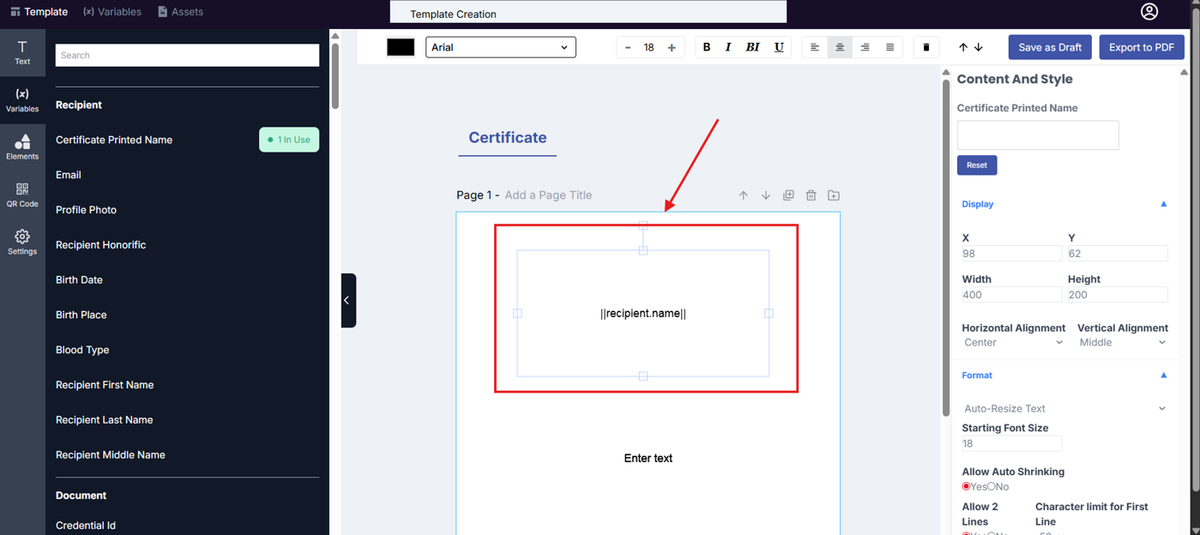1200x535 pixels.
Task: Click the Certificate Printed Name input
Action: click(1038, 135)
